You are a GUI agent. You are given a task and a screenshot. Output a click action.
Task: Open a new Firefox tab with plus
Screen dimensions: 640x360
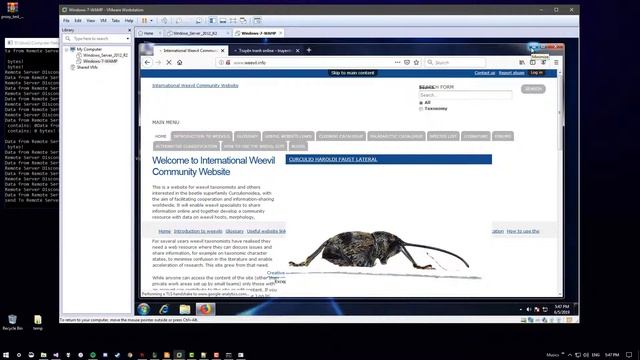tap(309, 50)
